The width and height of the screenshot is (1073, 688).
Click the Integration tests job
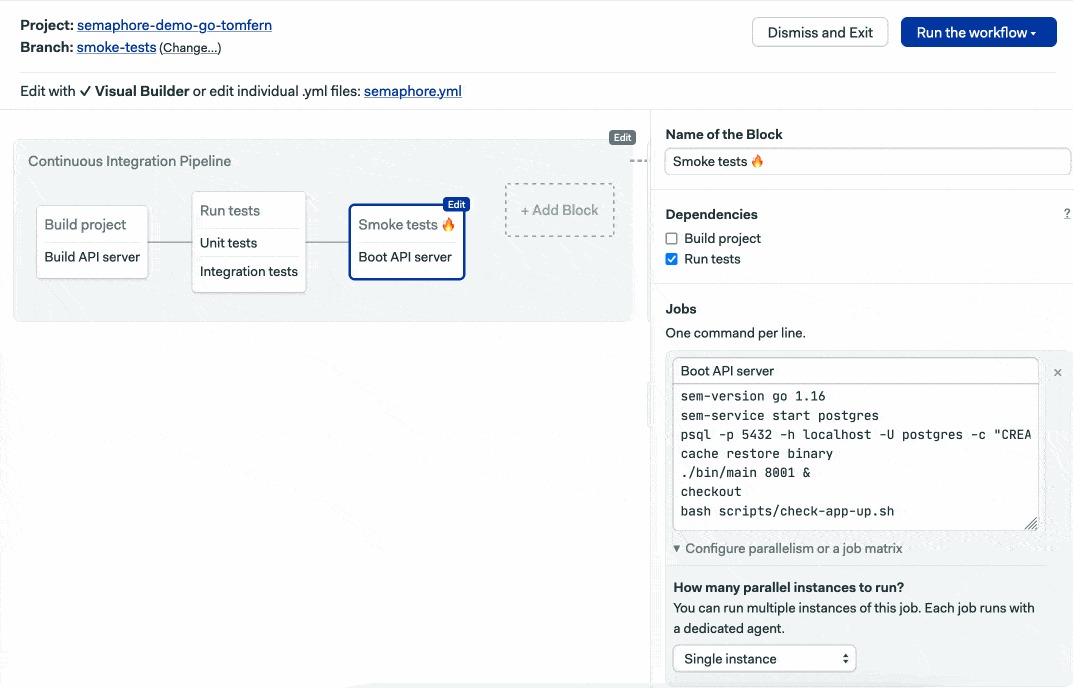tap(249, 272)
